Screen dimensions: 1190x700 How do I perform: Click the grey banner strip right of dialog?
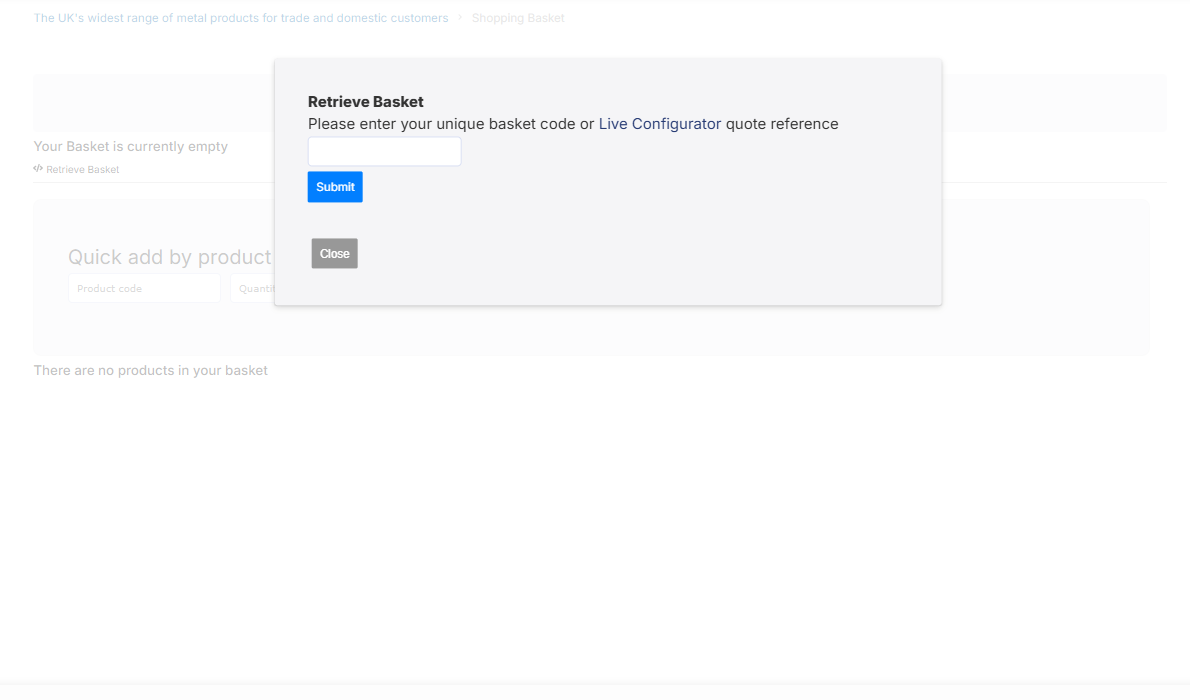[x=1053, y=102]
